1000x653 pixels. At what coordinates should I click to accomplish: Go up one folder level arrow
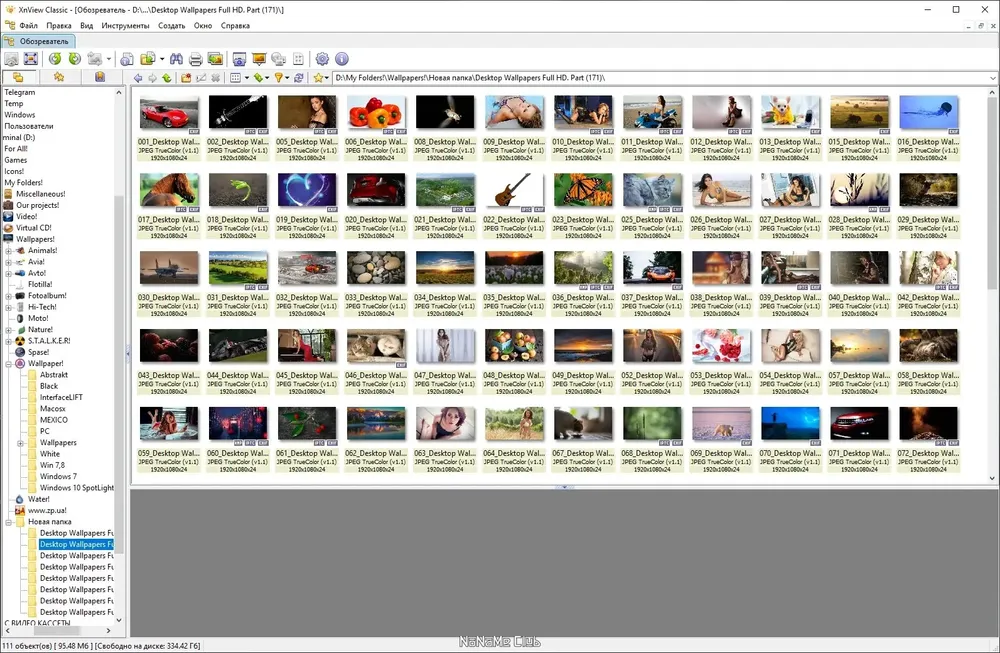tap(166, 78)
